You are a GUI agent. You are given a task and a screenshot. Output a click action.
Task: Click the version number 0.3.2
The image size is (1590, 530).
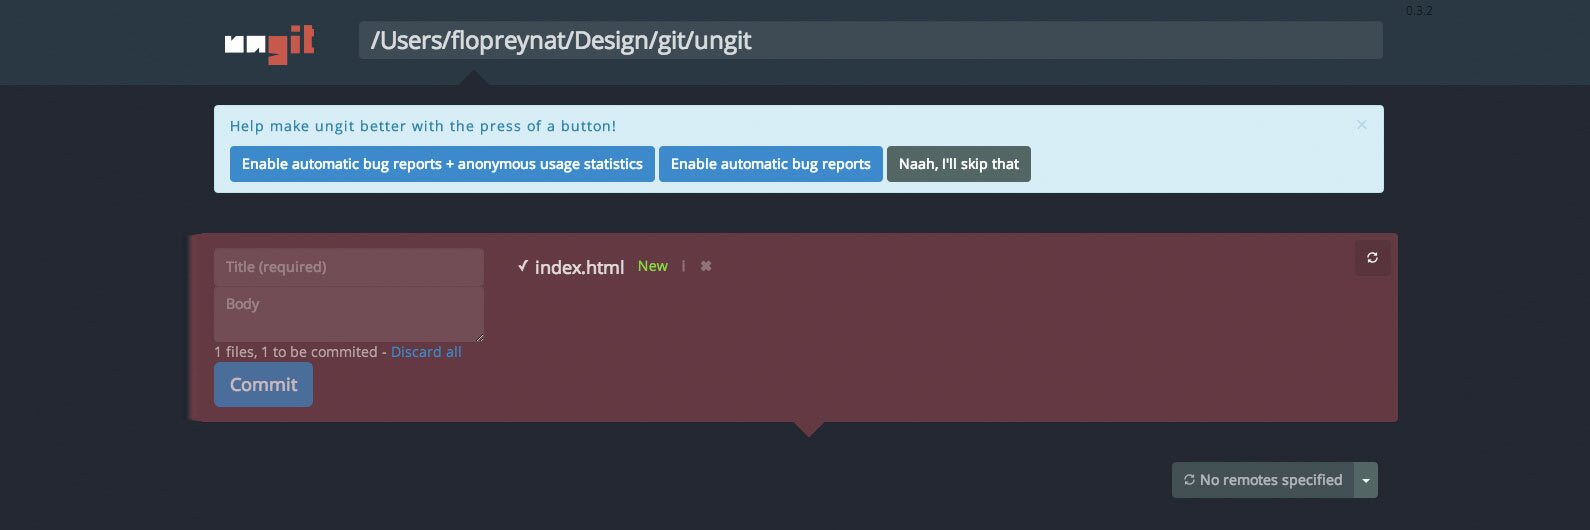pos(1419,11)
